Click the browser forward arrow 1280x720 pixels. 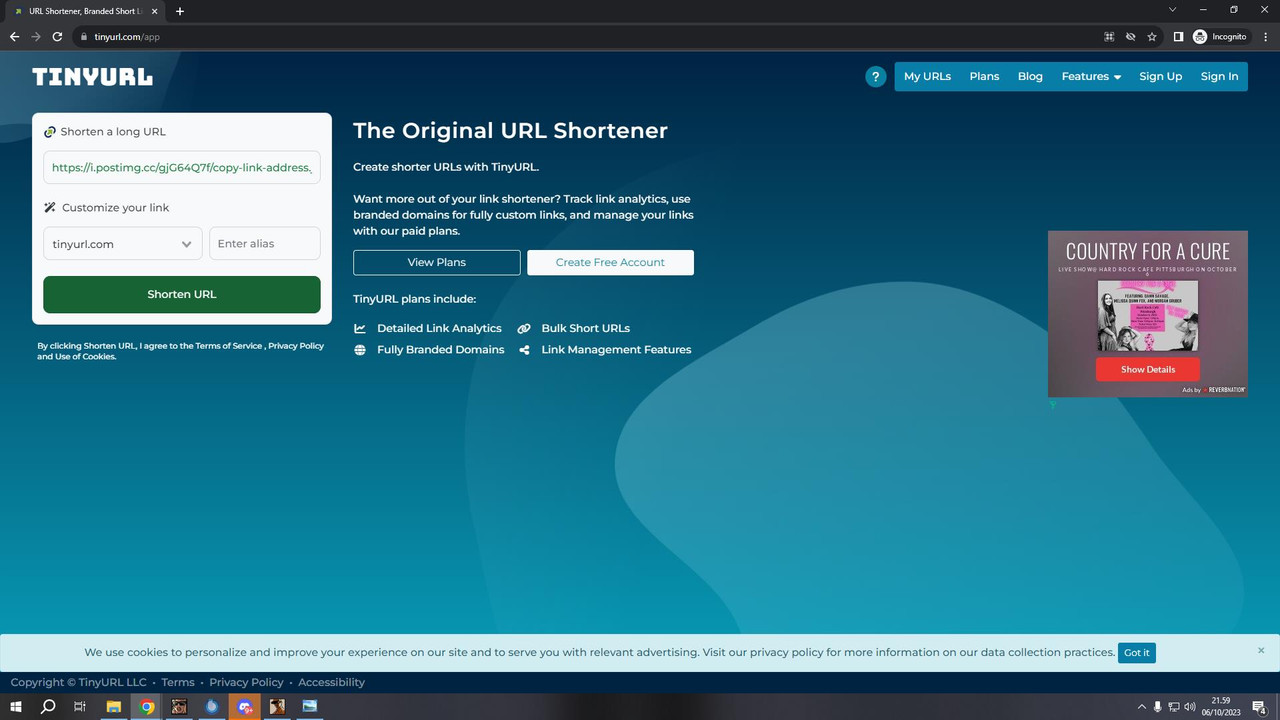36,37
